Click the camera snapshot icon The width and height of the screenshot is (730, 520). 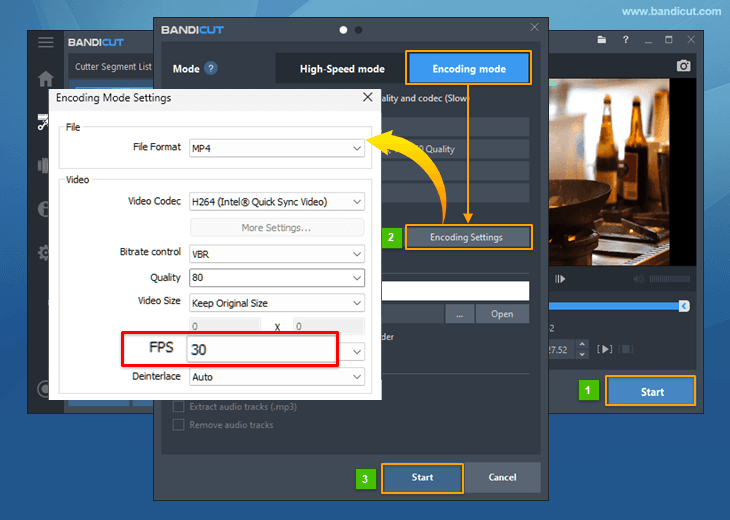[x=684, y=66]
